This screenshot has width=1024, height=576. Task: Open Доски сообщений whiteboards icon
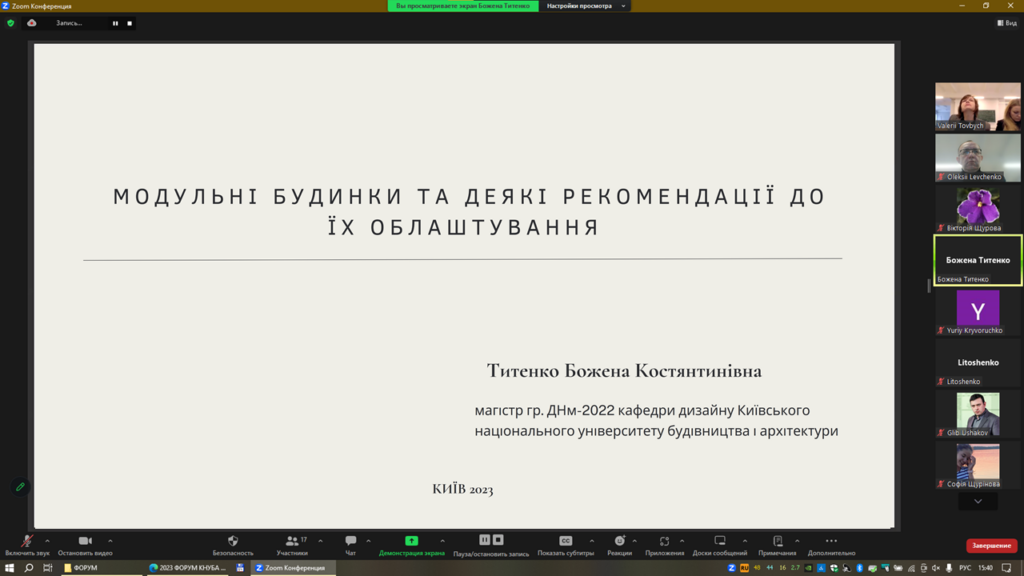(x=720, y=541)
